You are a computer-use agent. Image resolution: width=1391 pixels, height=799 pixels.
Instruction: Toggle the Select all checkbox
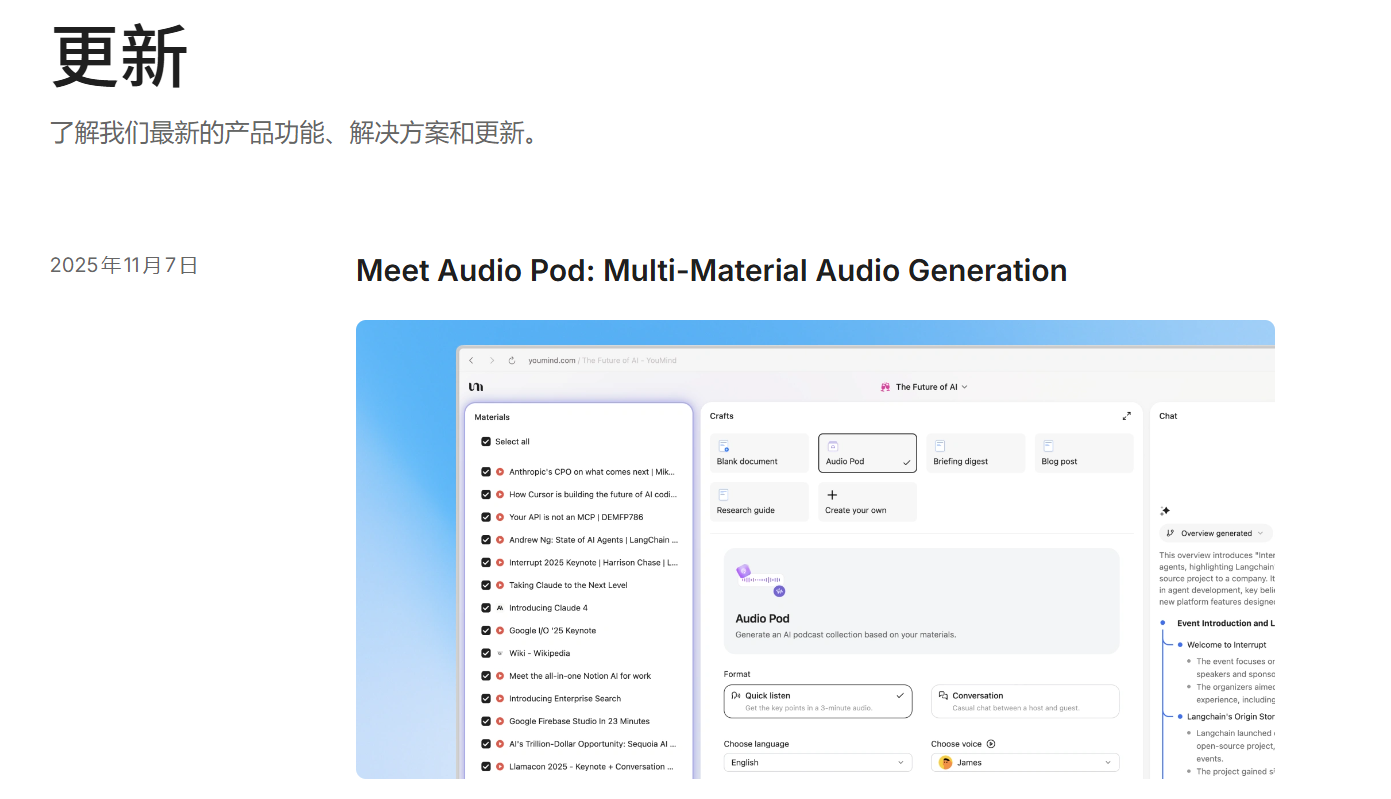(x=486, y=441)
